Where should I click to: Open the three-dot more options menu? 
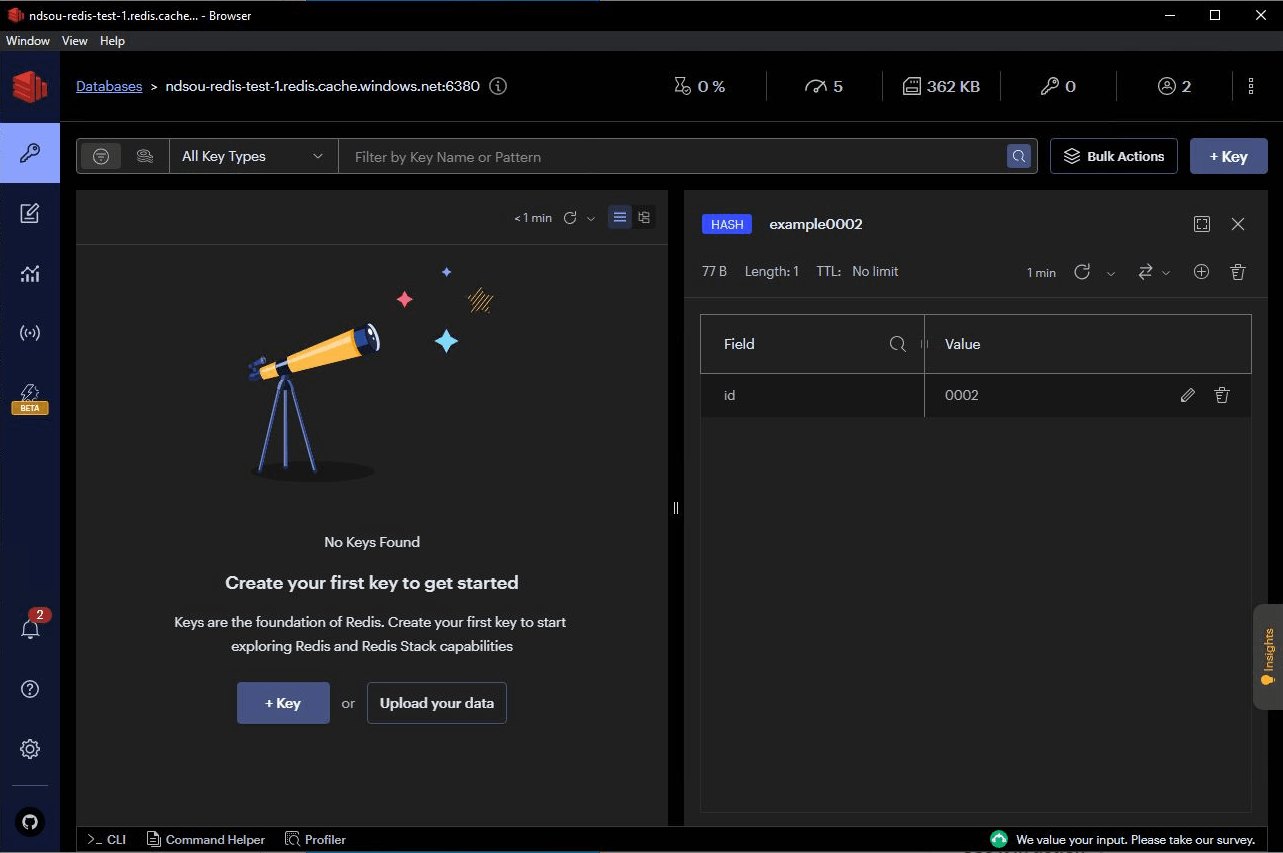[1251, 86]
